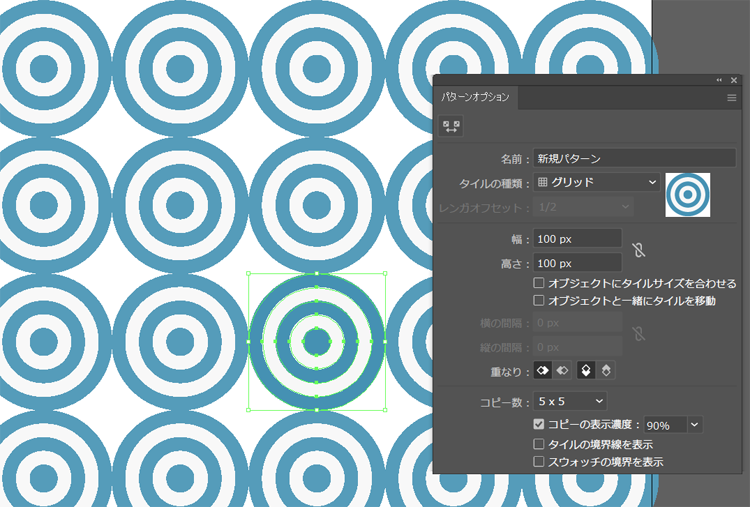Enable タイルの境界線を表示 checkbox
Viewport: 750px width, 507px height.
tap(539, 444)
